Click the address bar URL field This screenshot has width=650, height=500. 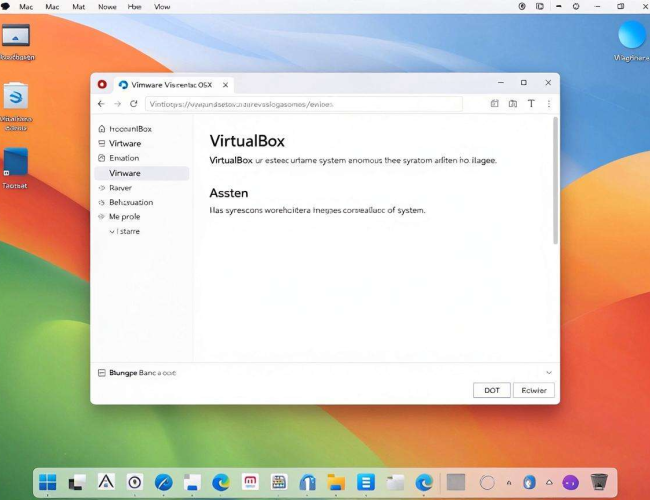(303, 104)
